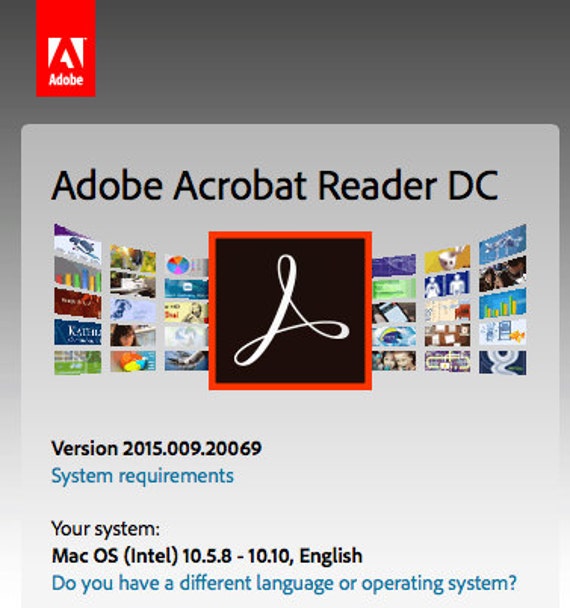The width and height of the screenshot is (570, 608).
Task: Click the tablet device thumbnail
Action: coord(394,313)
